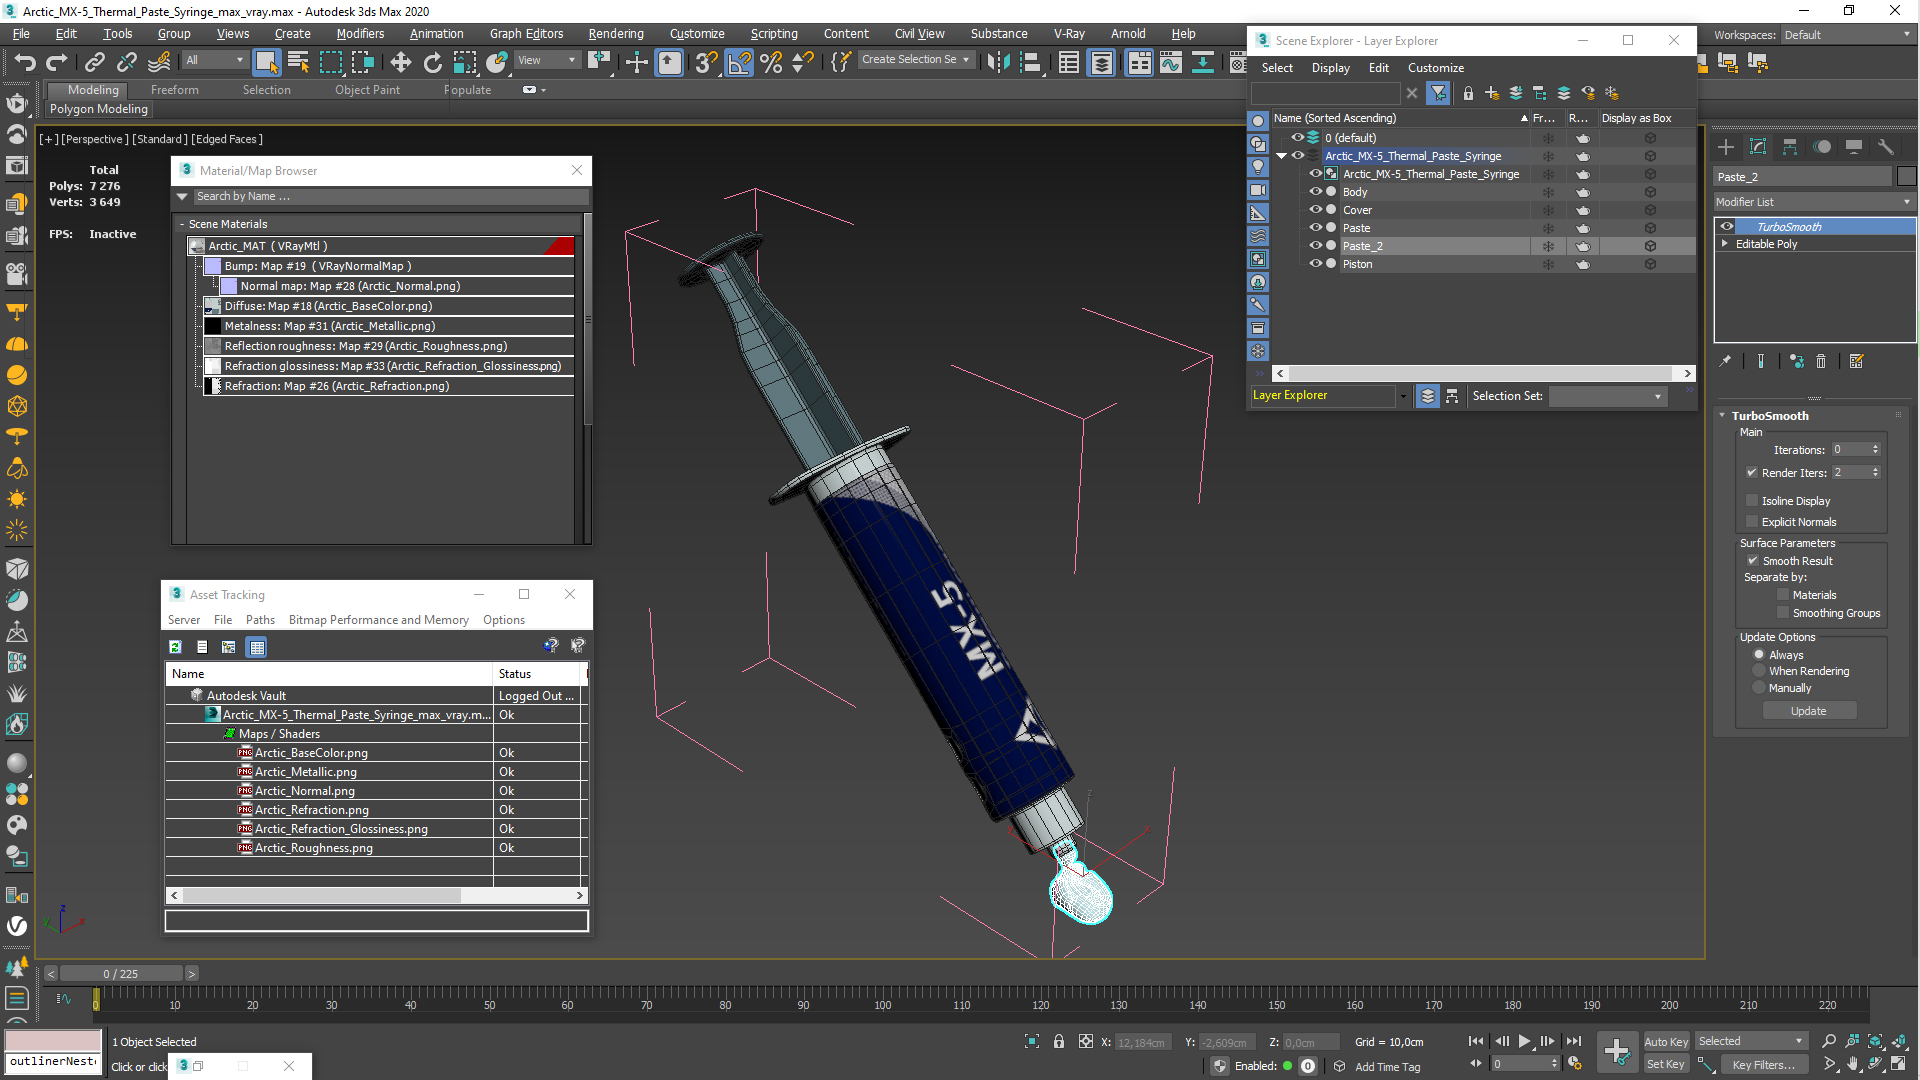Open the V-Ray menu
Image resolution: width=1920 pixels, height=1080 pixels.
coord(1069,34)
